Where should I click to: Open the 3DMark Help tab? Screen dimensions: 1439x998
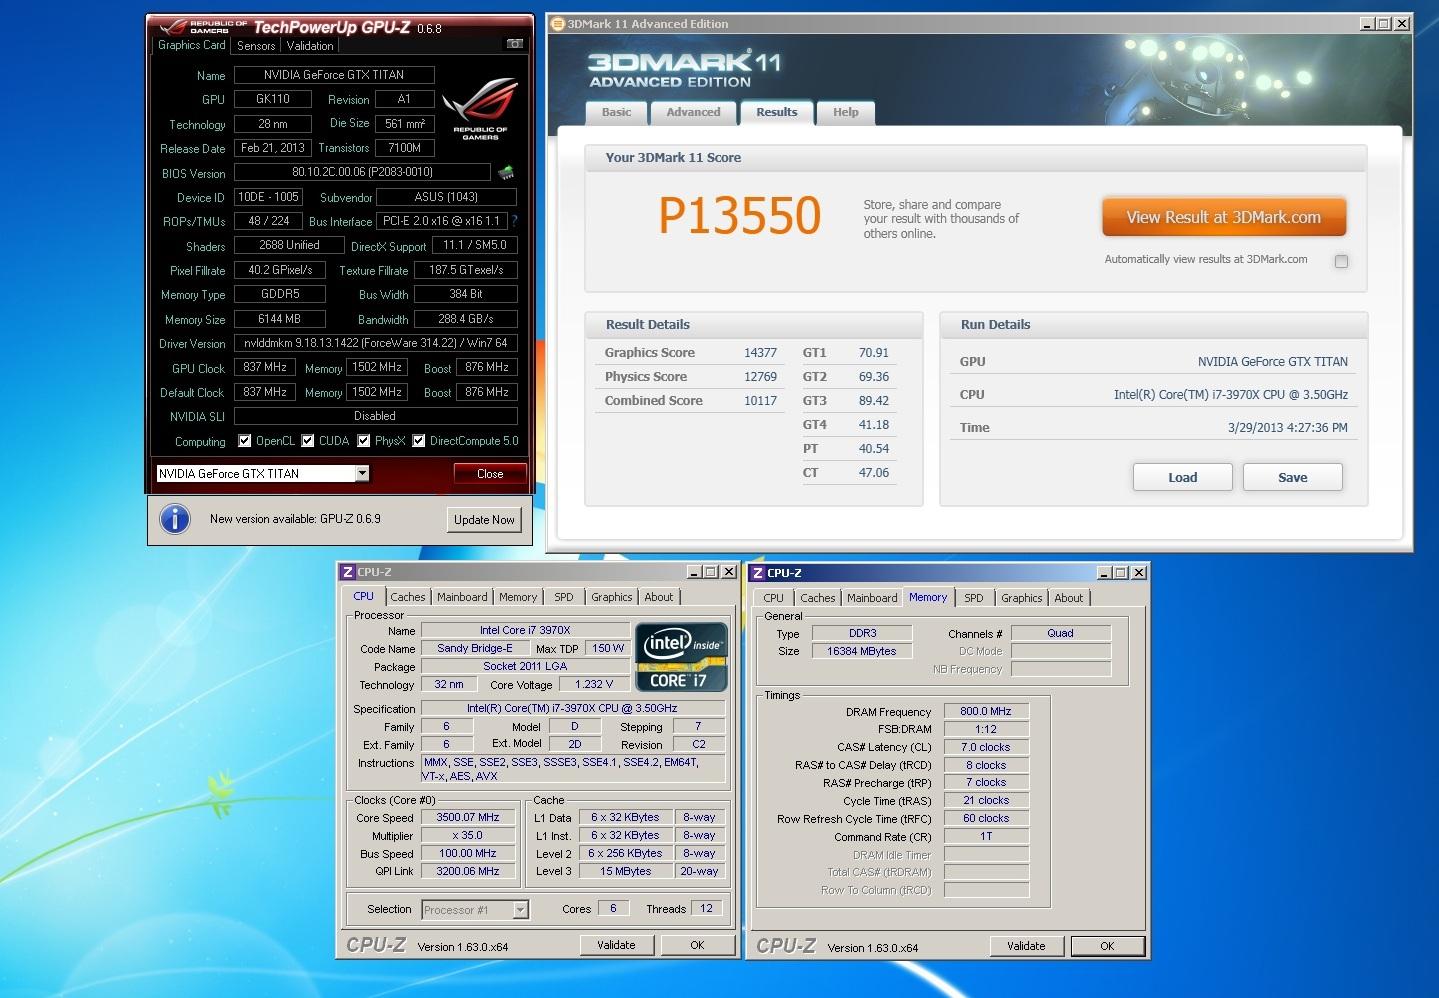846,112
